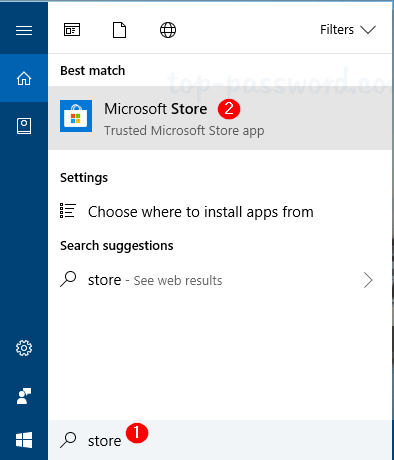
Task: Launch the Microsoft Store best match result
Action: click(x=220, y=118)
